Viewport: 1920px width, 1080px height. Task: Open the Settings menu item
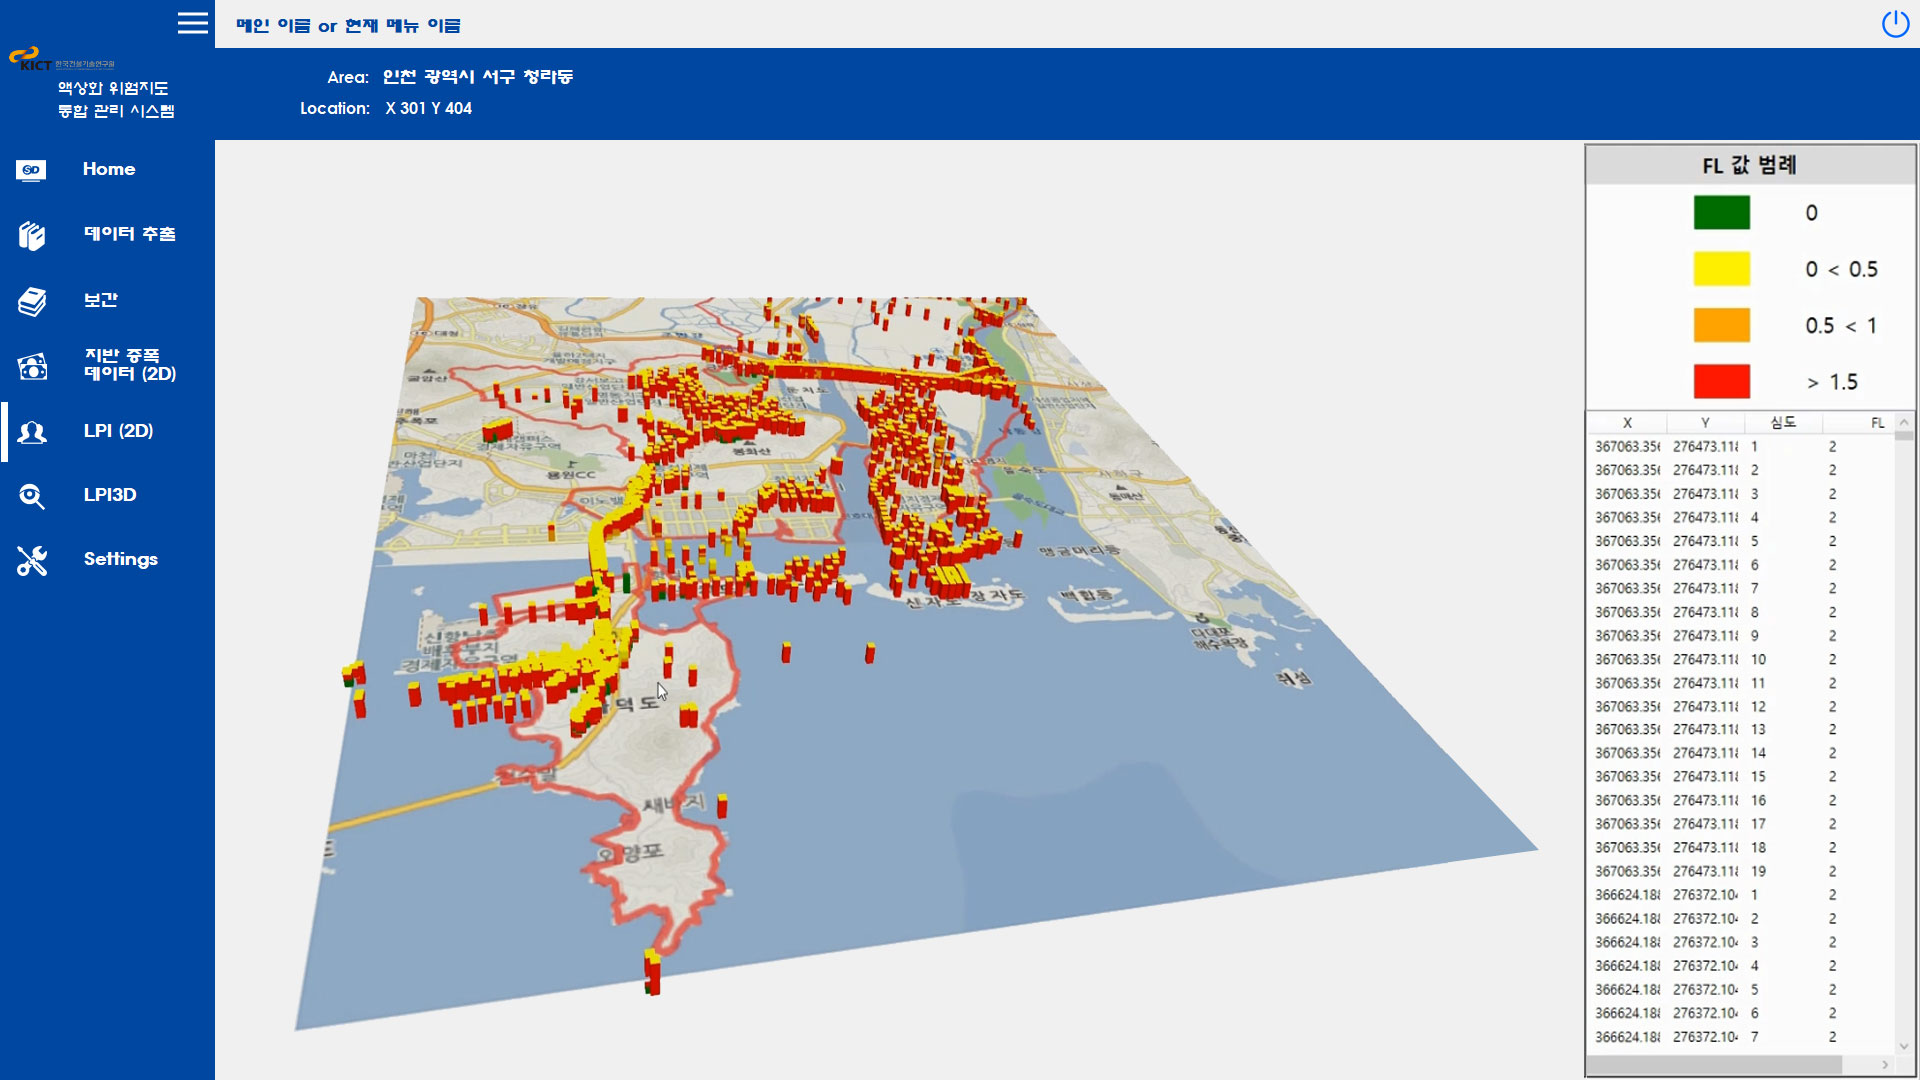[x=120, y=559]
